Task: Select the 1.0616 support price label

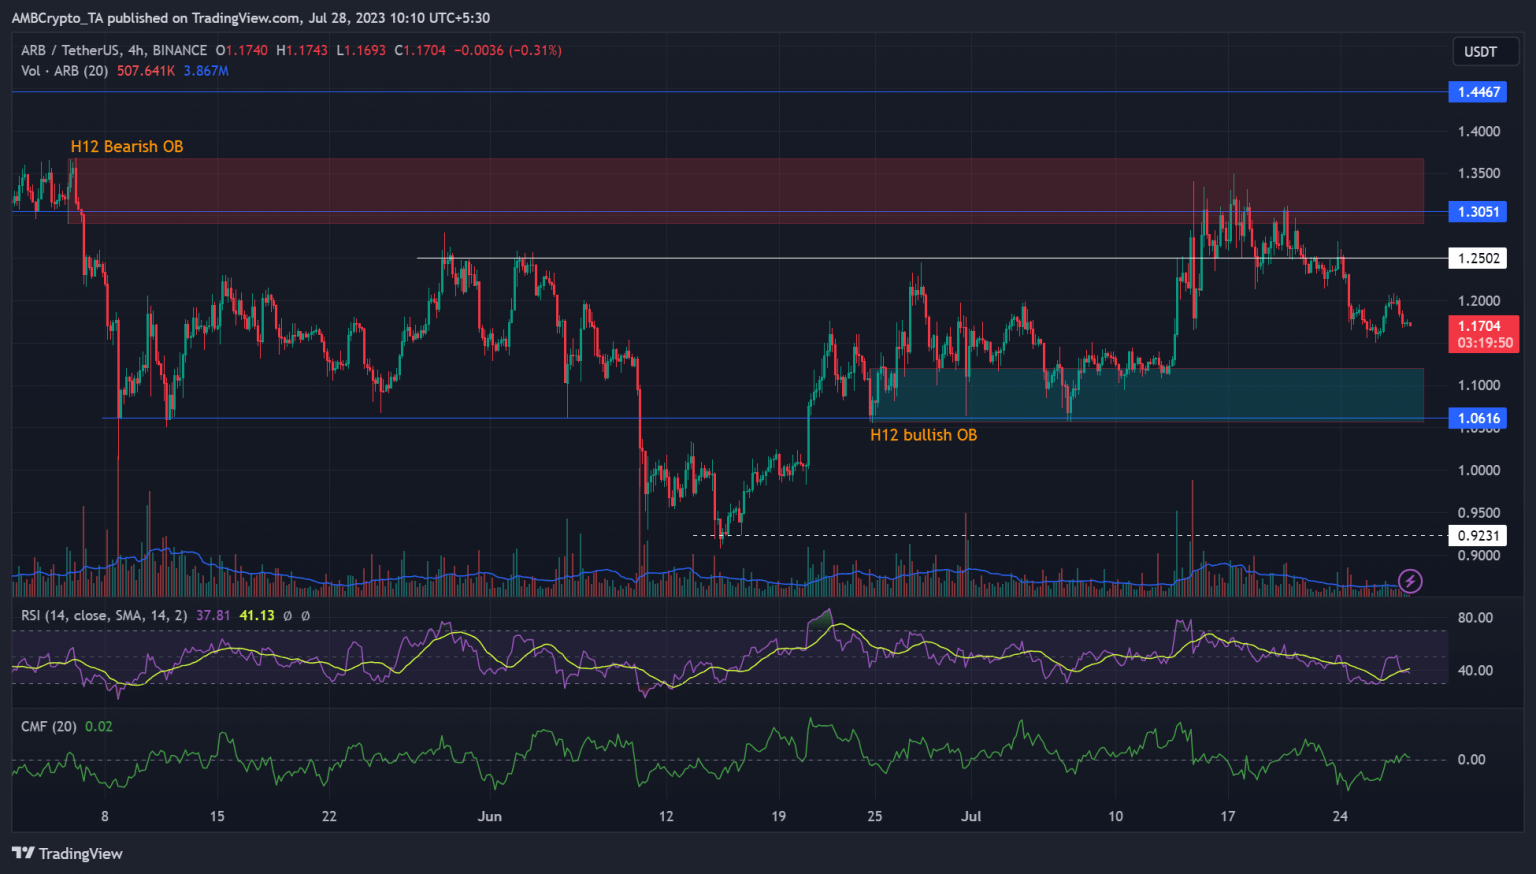Action: (1478, 419)
